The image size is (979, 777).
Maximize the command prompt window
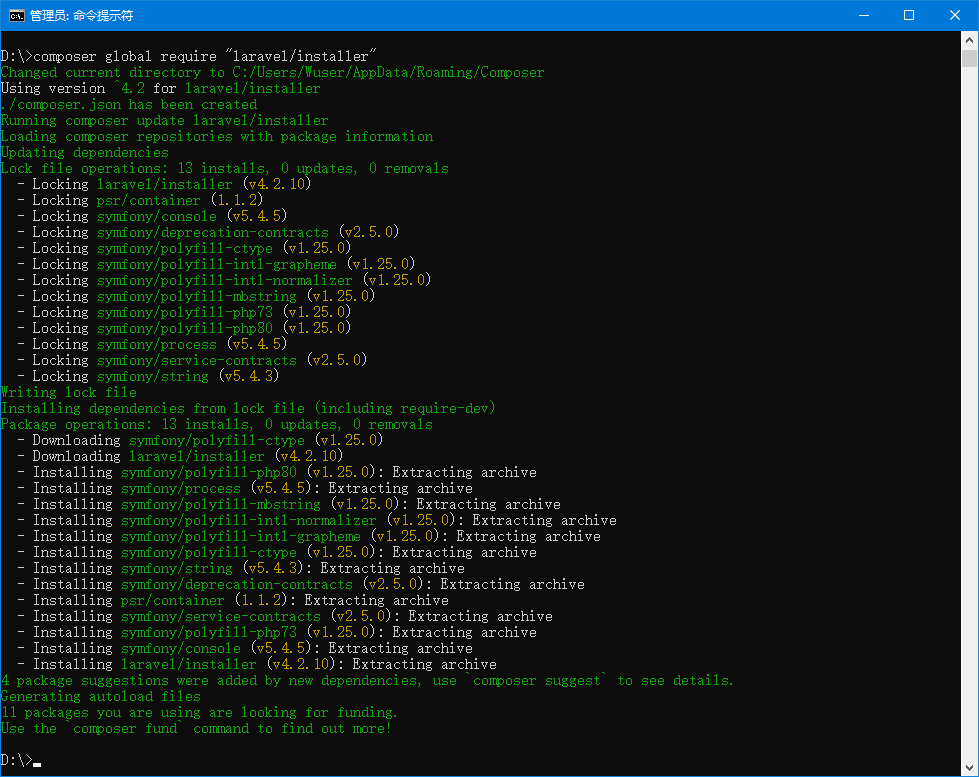(909, 16)
